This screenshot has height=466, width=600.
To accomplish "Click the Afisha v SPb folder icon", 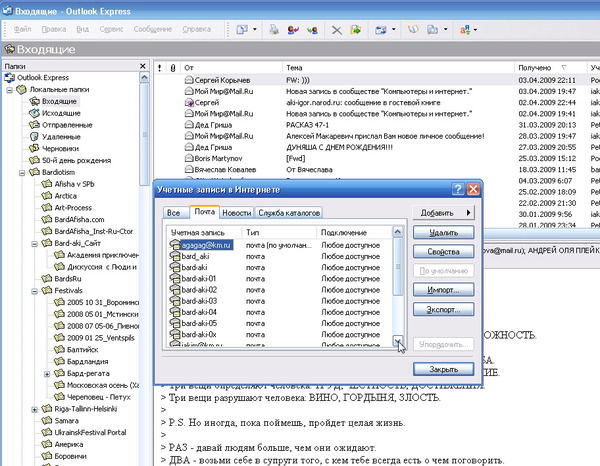I will pyautogui.click(x=47, y=184).
